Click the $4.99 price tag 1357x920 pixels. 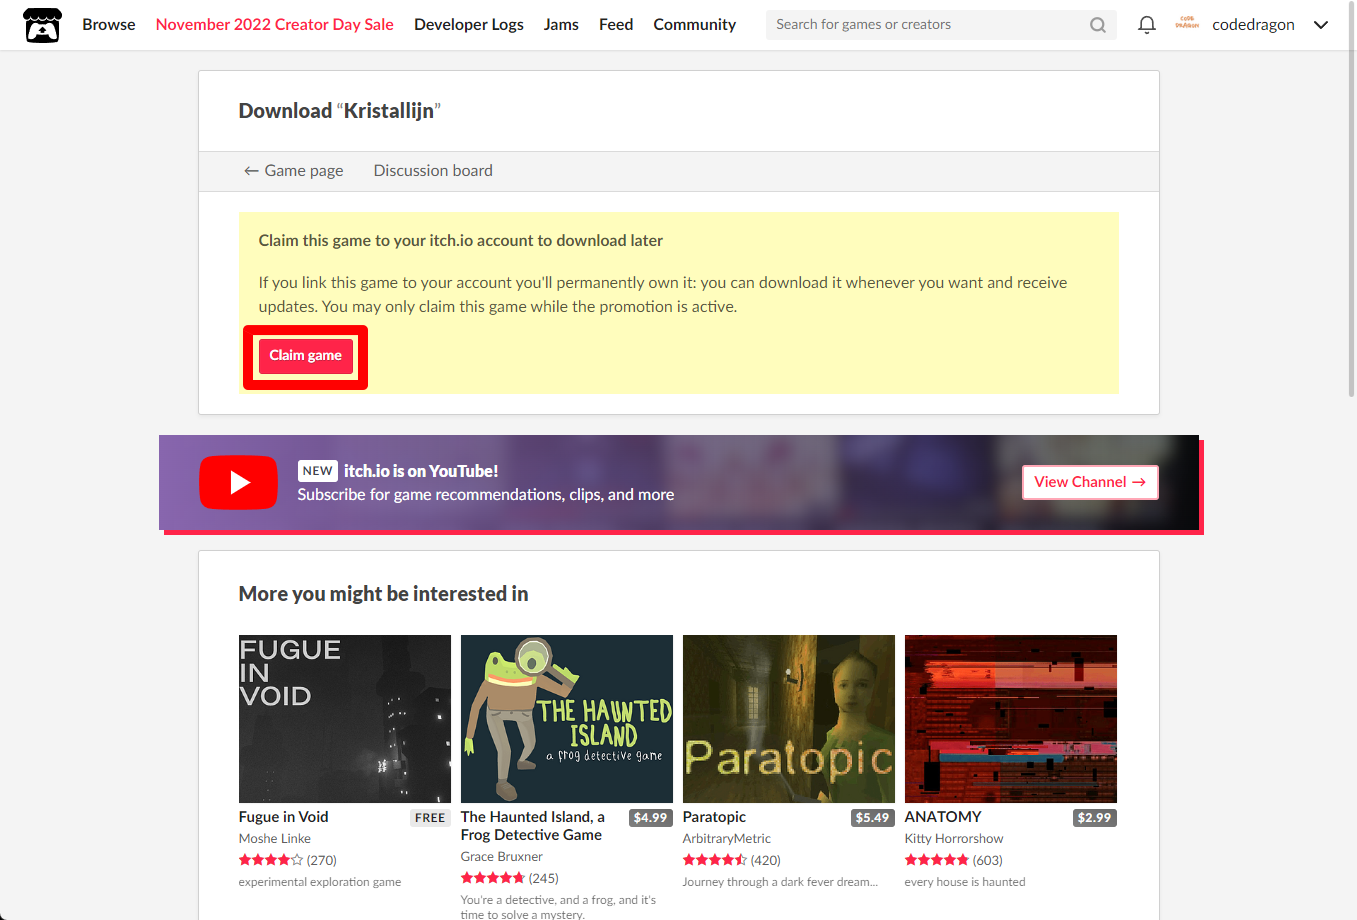point(650,818)
